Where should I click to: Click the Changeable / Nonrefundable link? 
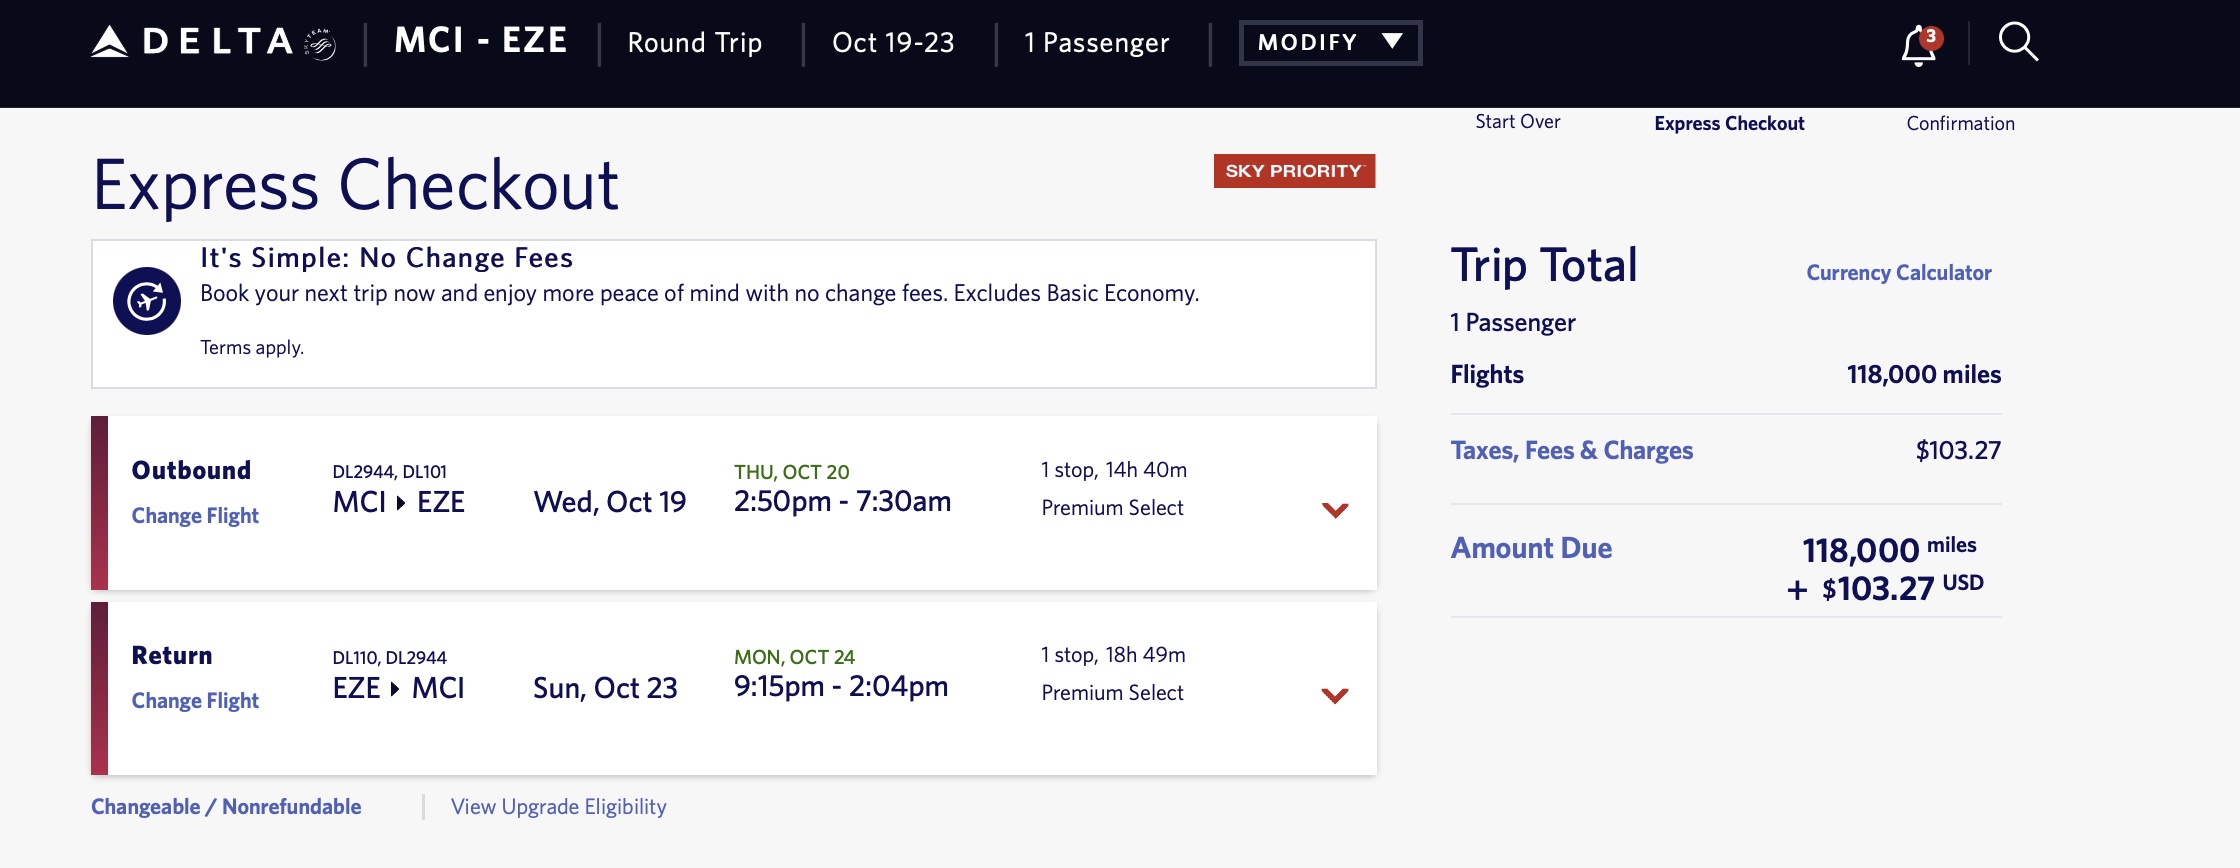click(226, 807)
